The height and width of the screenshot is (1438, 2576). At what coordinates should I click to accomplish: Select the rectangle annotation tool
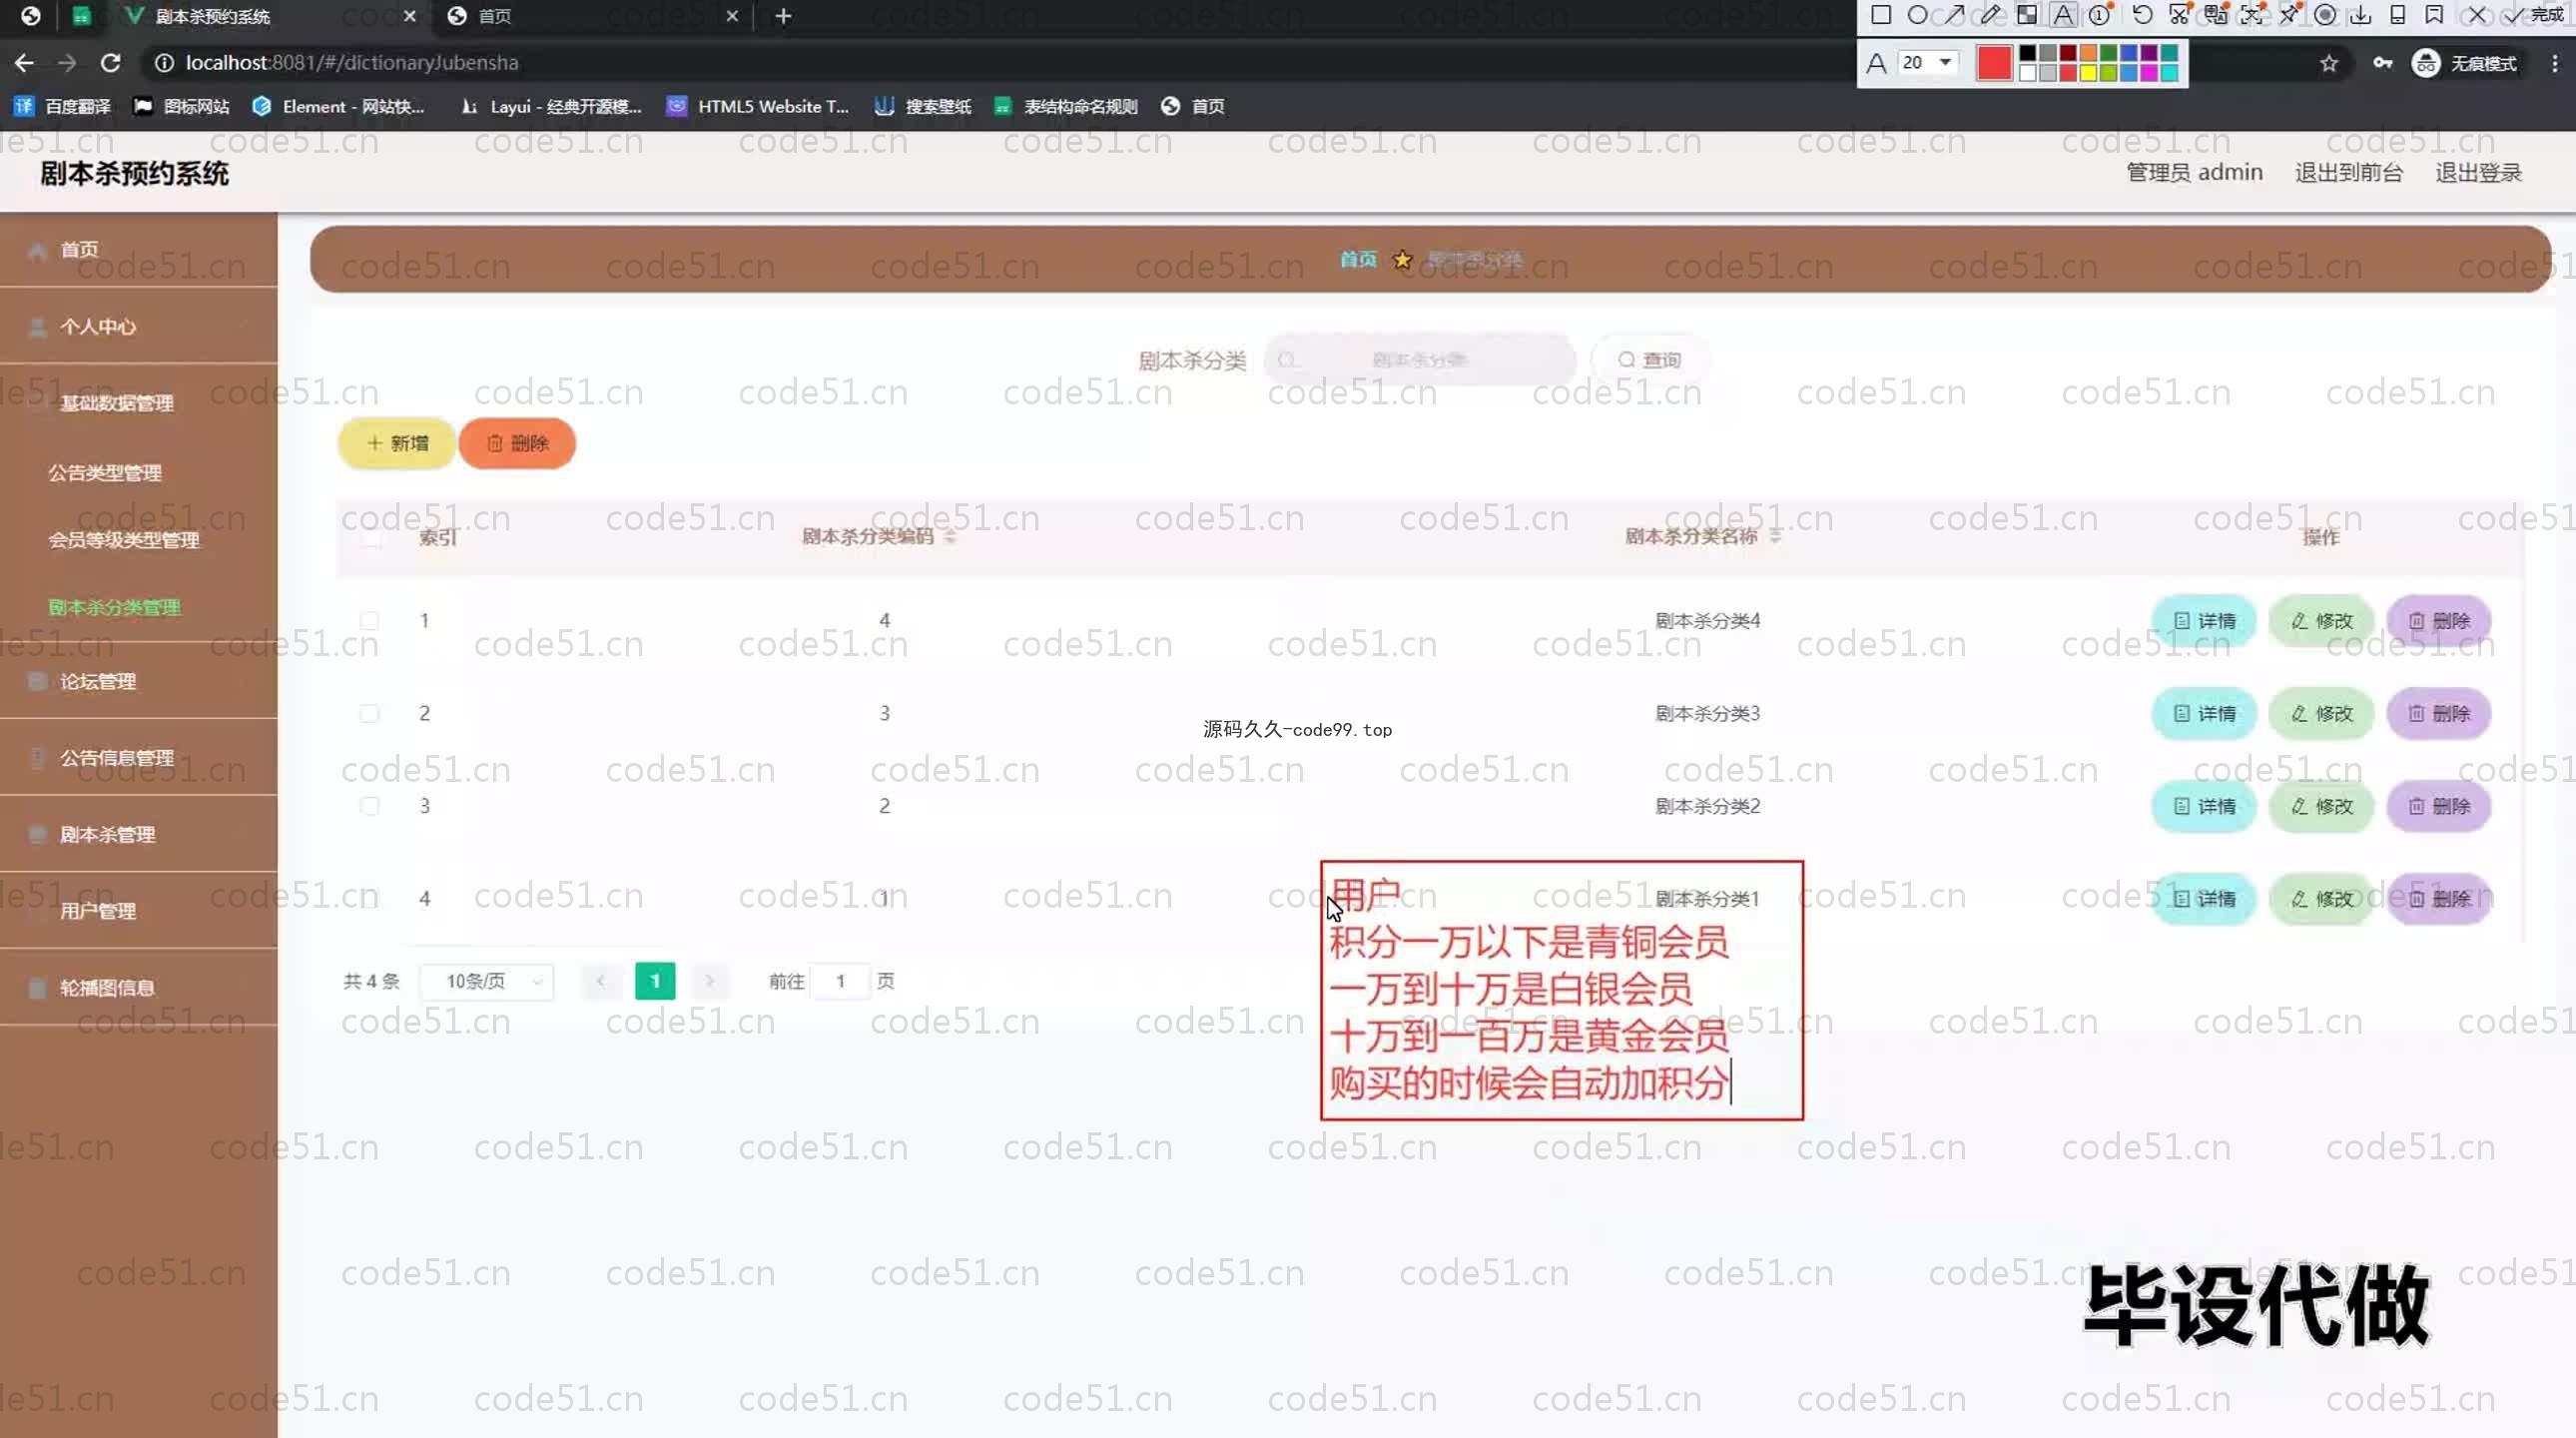[x=1880, y=15]
